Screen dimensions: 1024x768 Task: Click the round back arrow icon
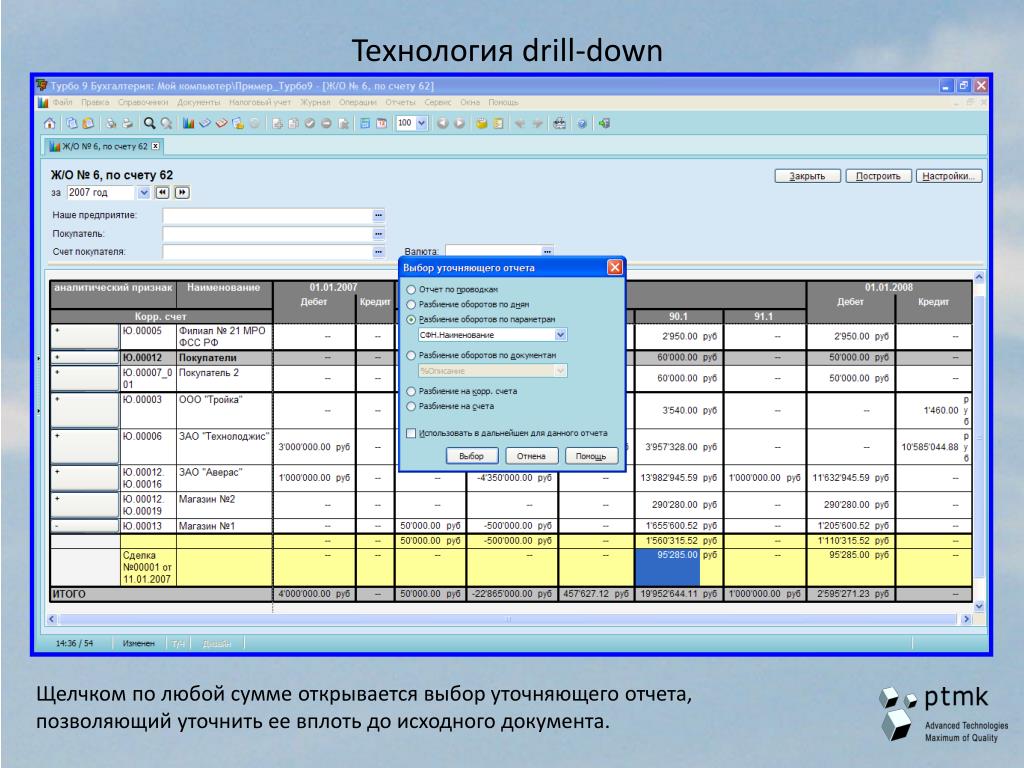pyautogui.click(x=443, y=123)
